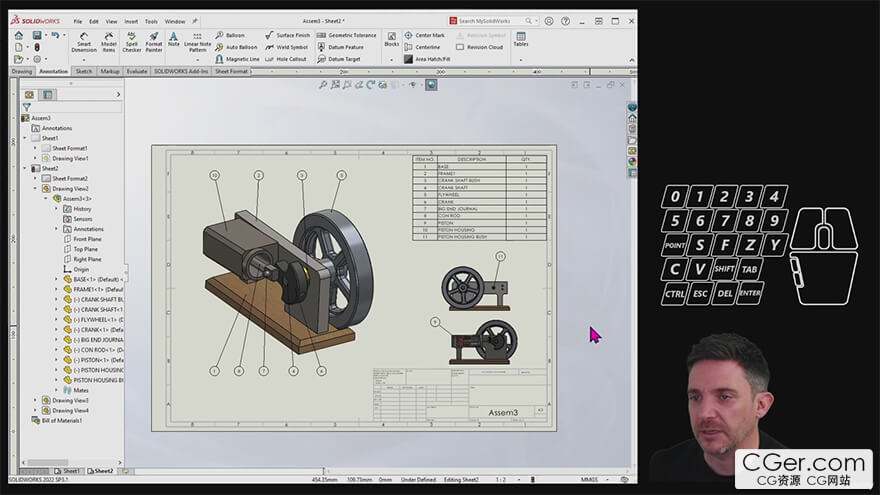Switch to the Sheet1 tab
The image size is (880, 495).
71,470
